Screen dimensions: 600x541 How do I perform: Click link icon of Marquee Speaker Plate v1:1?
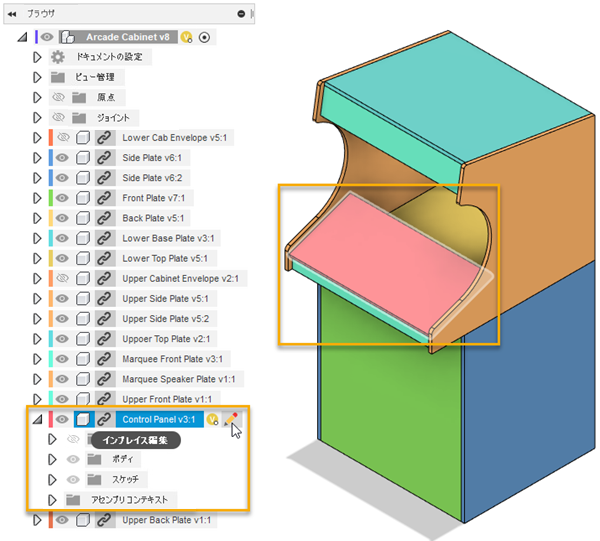(104, 379)
